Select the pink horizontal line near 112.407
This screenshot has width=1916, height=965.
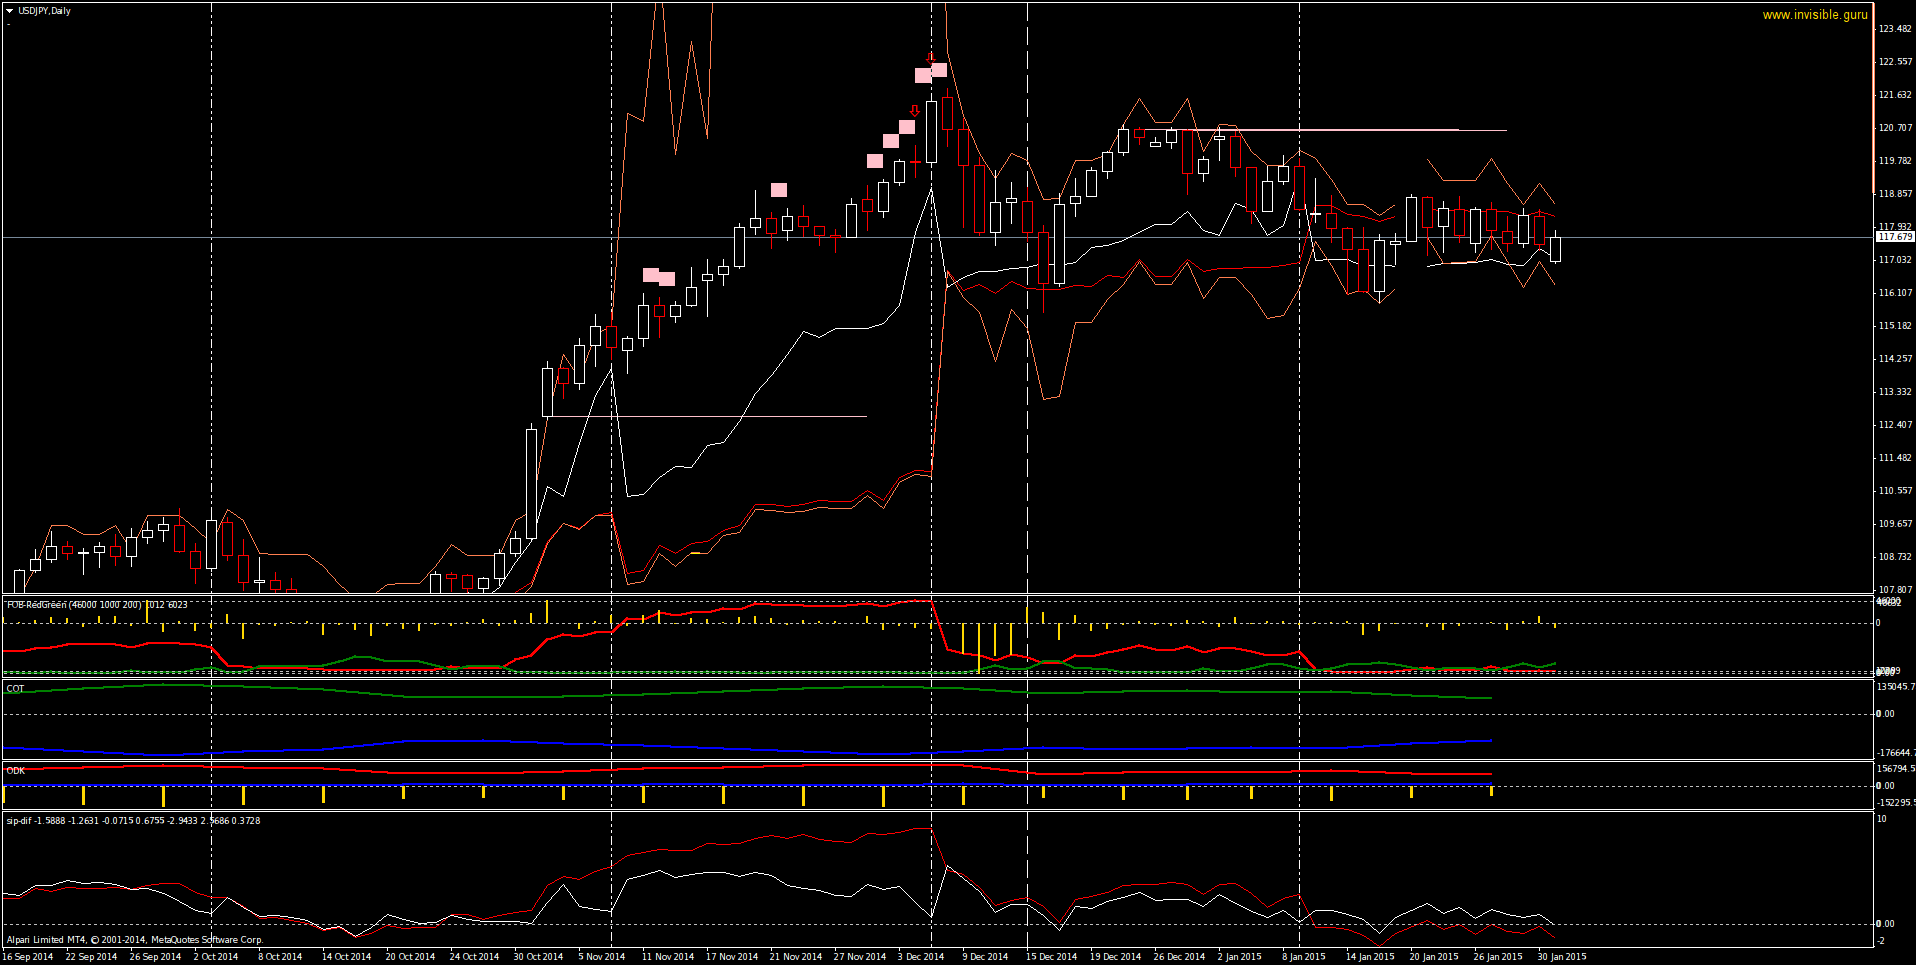709,416
